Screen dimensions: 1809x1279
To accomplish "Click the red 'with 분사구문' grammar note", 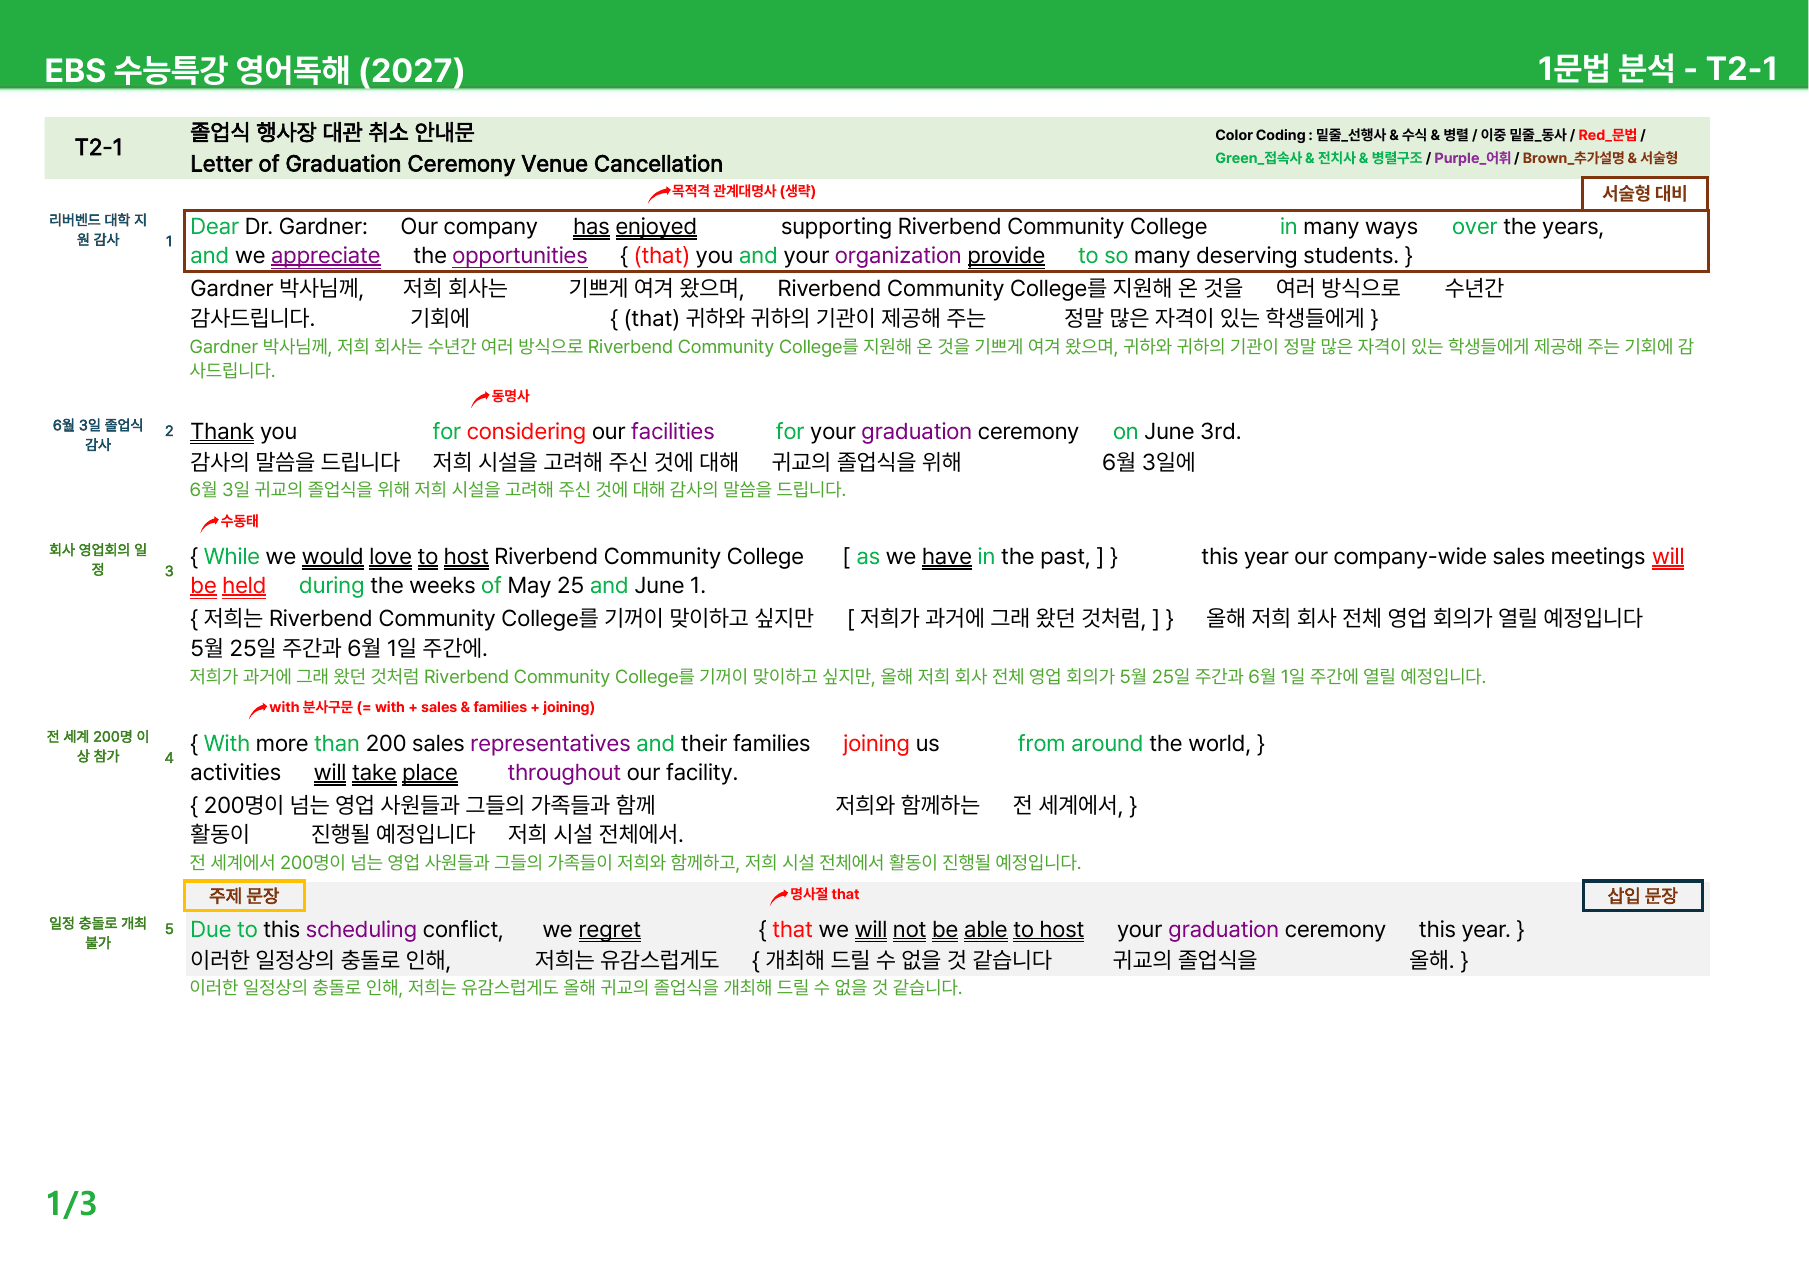I will [x=432, y=707].
